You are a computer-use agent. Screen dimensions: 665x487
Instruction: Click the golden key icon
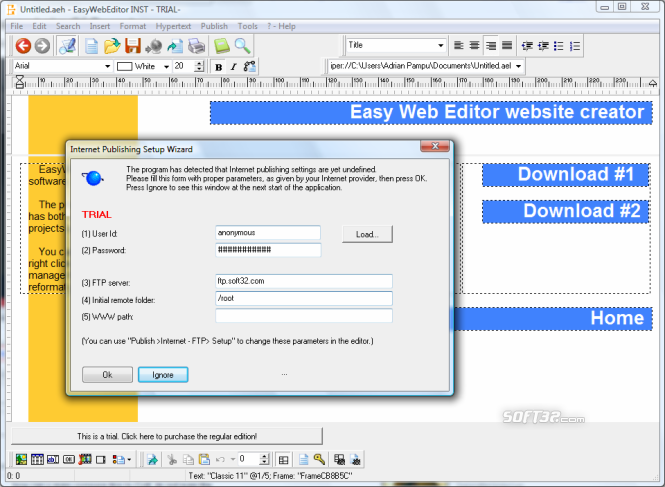coord(319,459)
